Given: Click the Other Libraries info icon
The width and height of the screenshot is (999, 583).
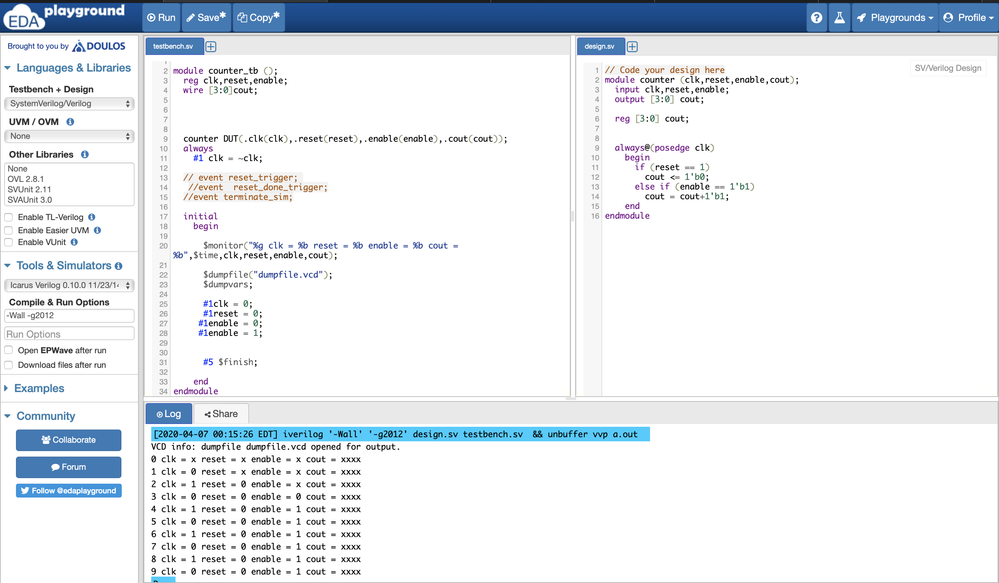Looking at the screenshot, I should (x=85, y=155).
